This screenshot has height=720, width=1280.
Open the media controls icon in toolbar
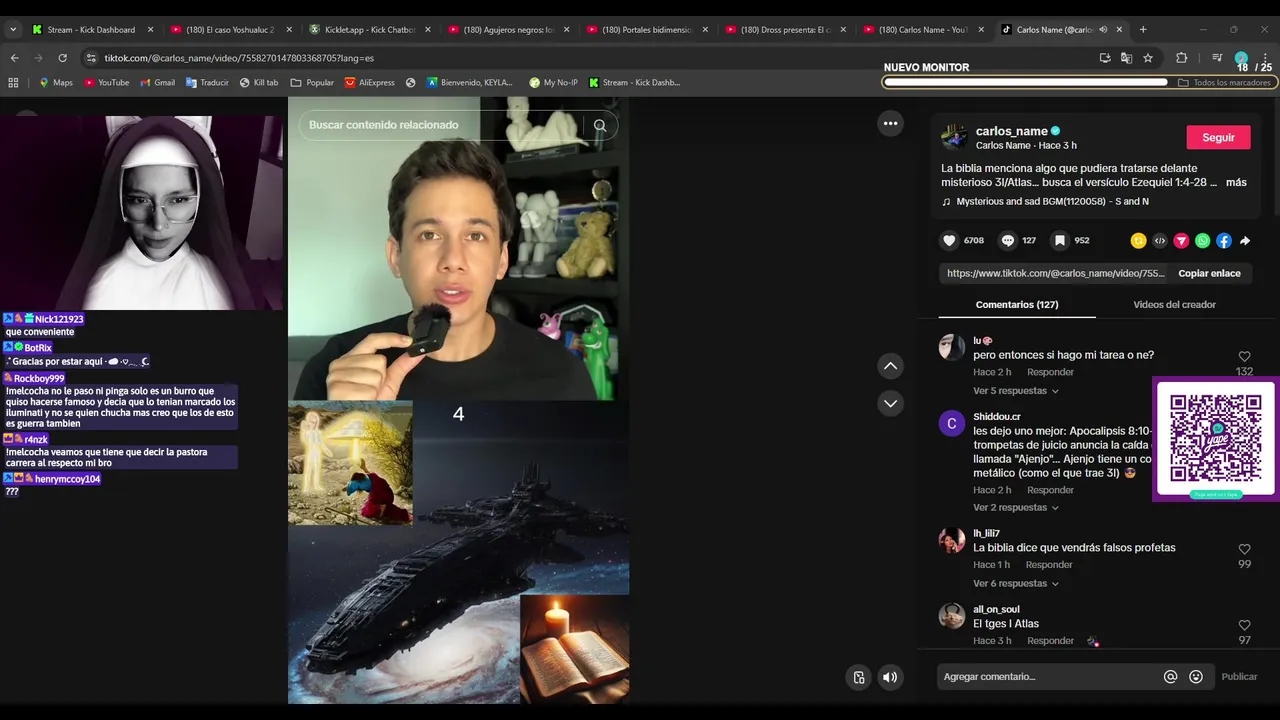1217,58
